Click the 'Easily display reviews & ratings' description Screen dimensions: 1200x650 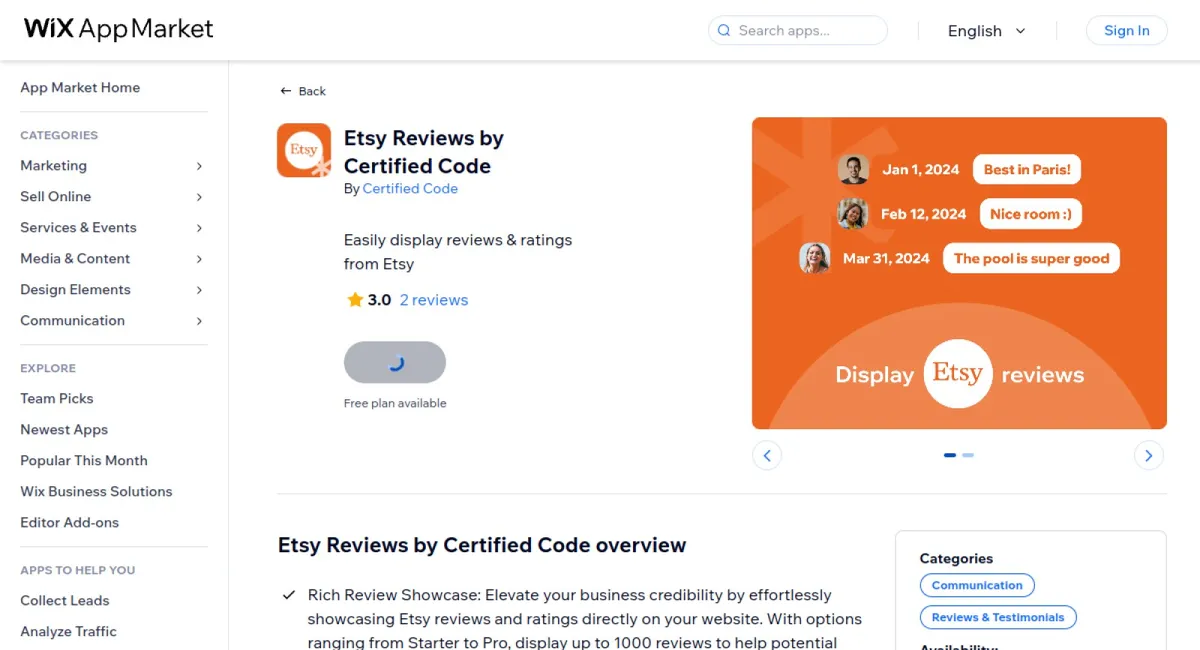click(x=458, y=252)
